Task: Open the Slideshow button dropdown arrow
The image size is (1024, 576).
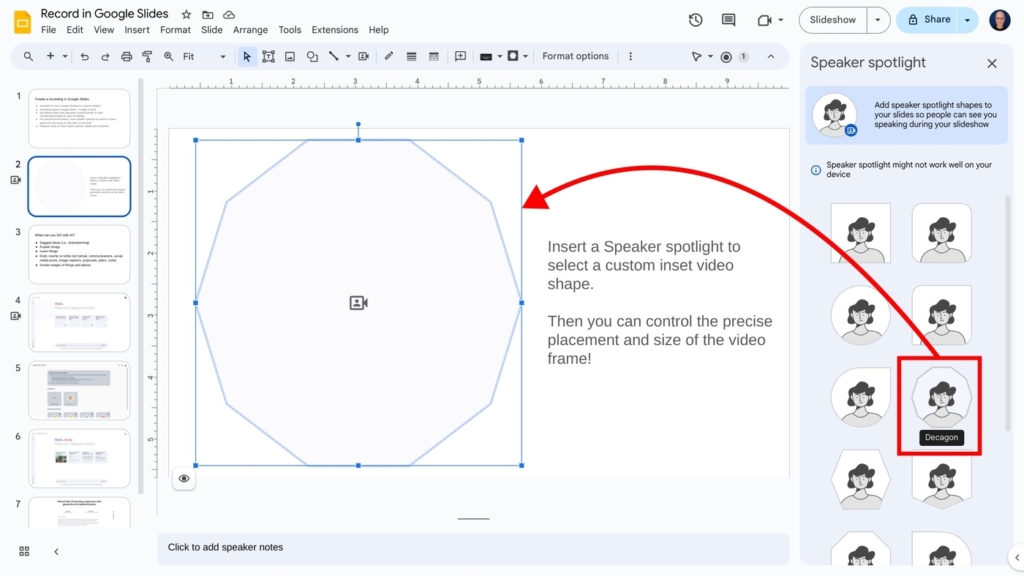Action: point(877,19)
